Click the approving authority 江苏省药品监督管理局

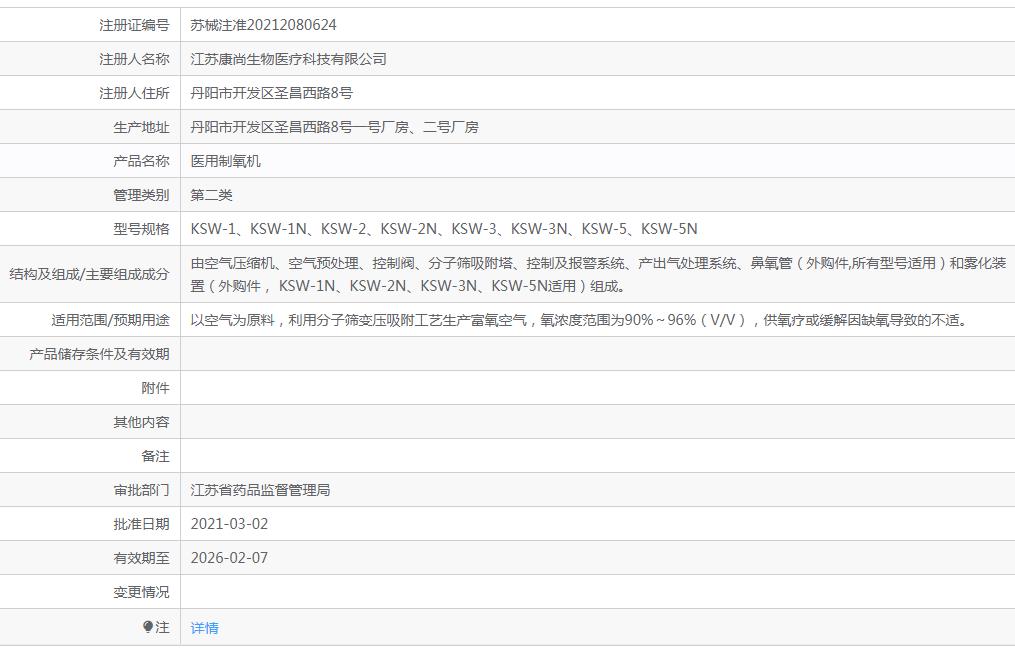click(260, 490)
